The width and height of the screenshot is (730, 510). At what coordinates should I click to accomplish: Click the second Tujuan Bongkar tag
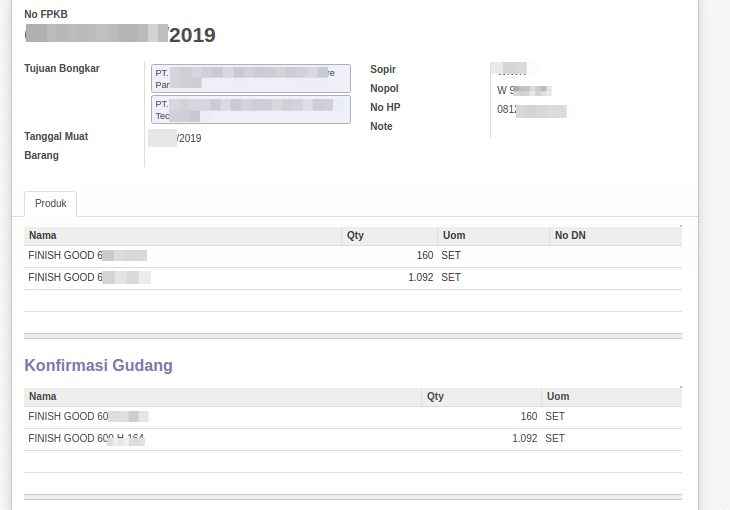point(250,110)
